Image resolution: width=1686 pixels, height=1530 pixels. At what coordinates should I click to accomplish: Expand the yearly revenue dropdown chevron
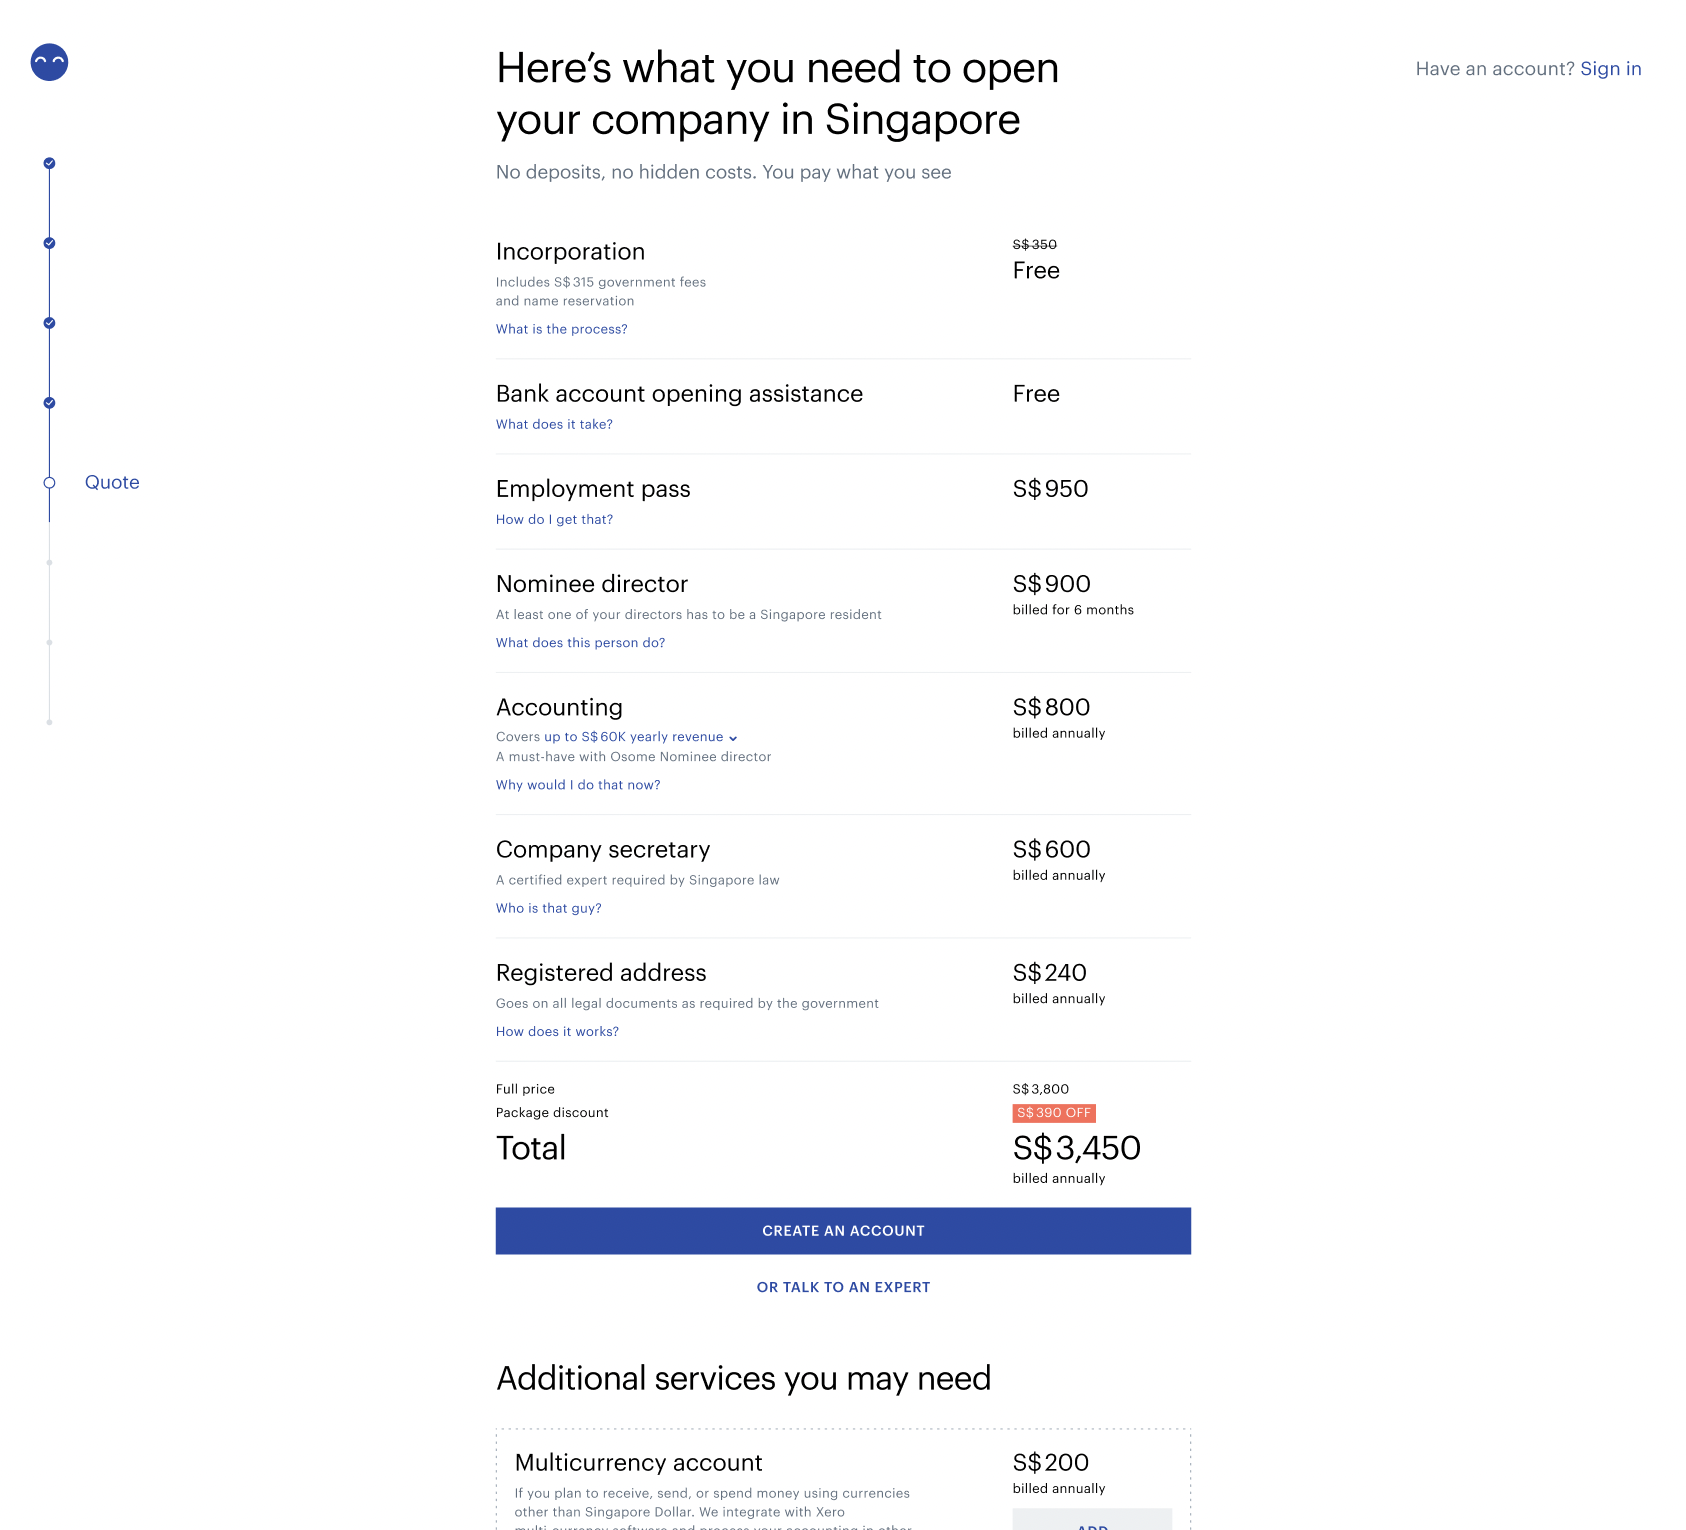click(733, 738)
